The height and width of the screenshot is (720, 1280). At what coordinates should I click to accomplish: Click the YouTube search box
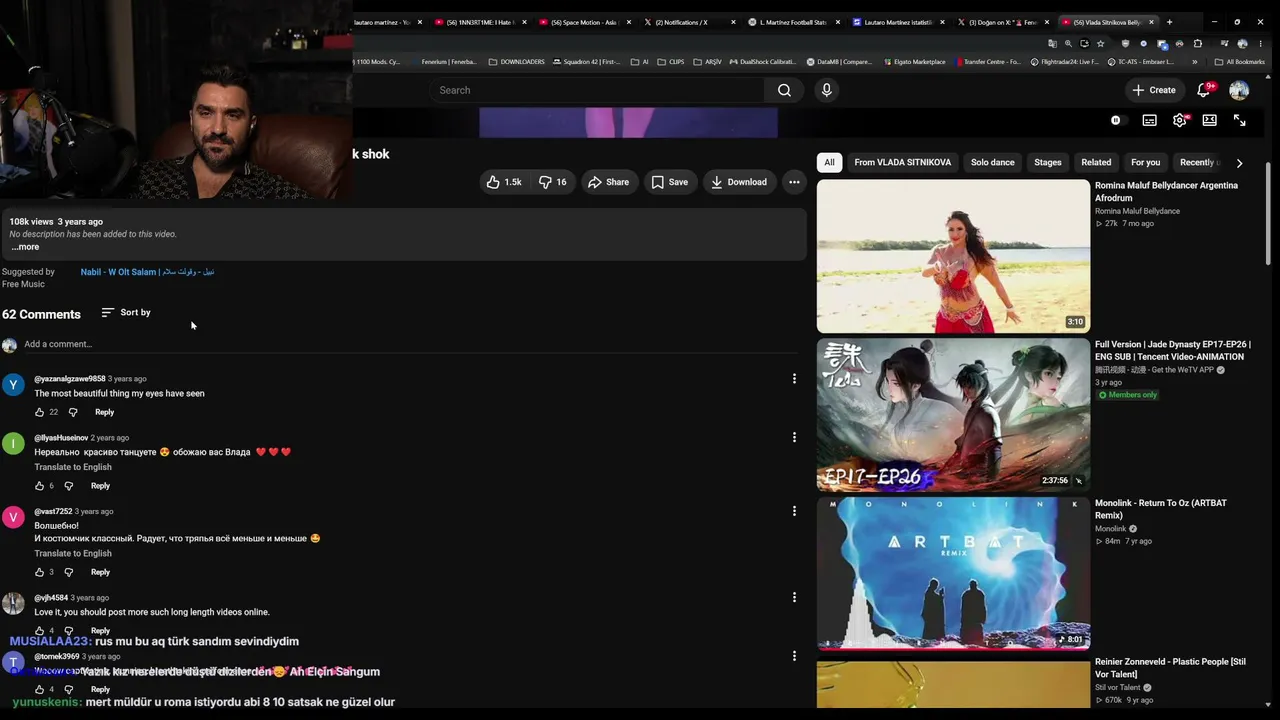coord(598,90)
